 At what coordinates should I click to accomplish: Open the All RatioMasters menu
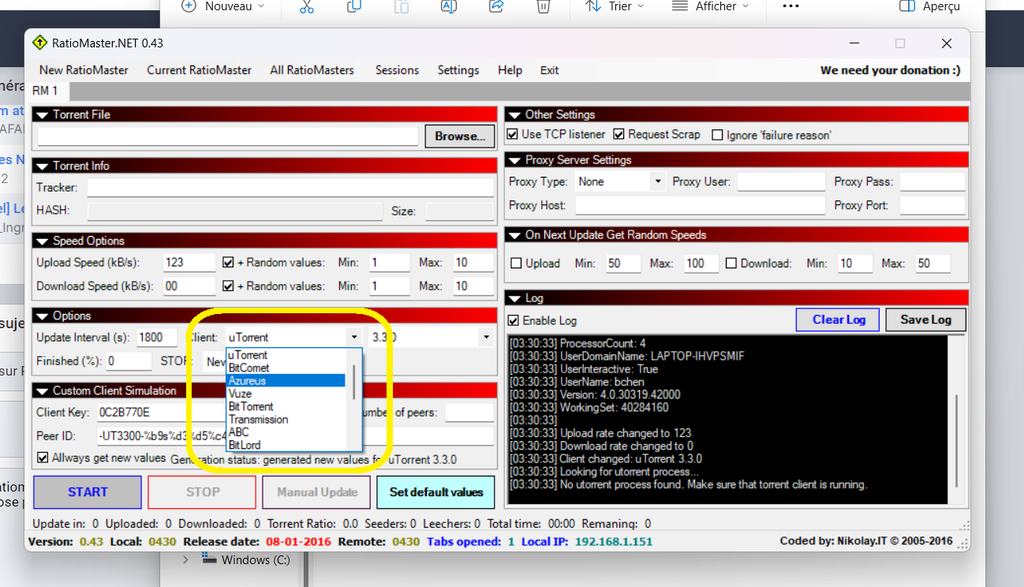pos(312,71)
